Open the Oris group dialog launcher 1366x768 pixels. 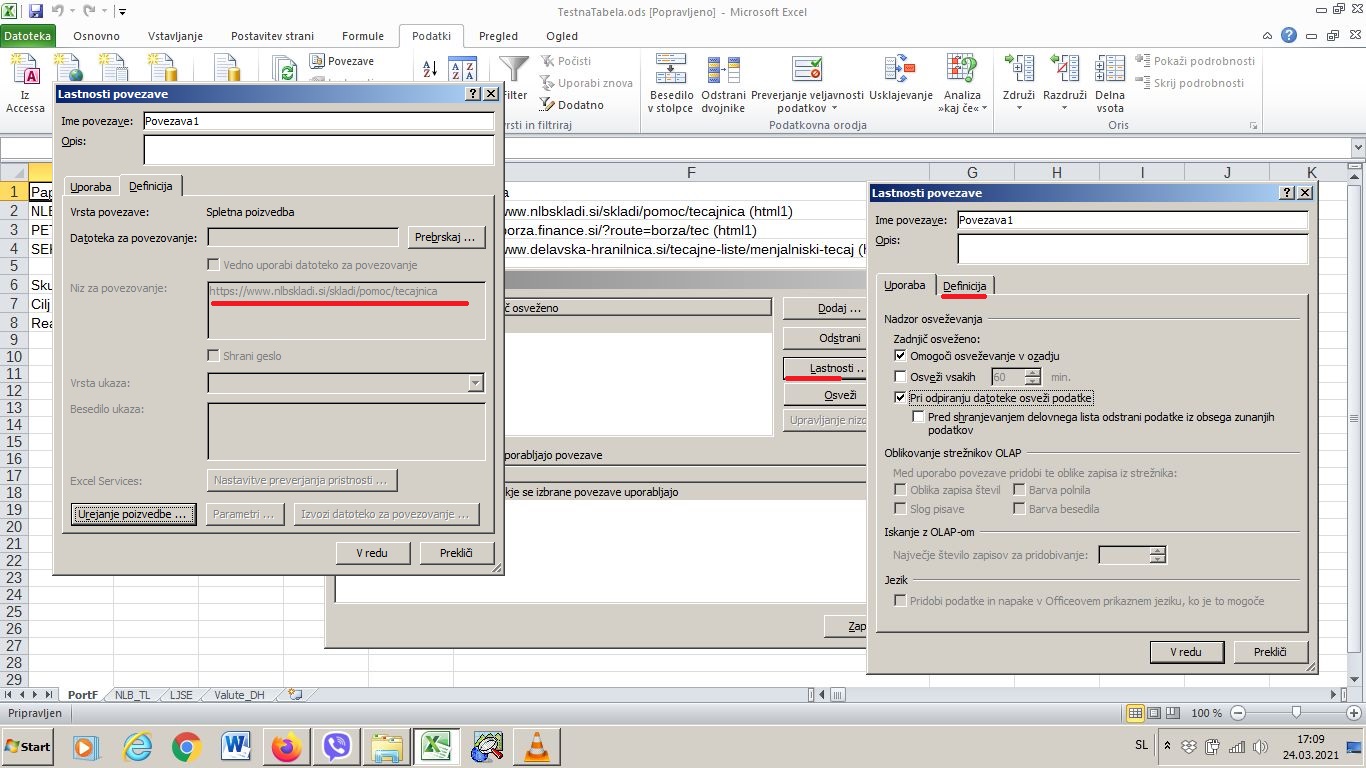pyautogui.click(x=1253, y=126)
